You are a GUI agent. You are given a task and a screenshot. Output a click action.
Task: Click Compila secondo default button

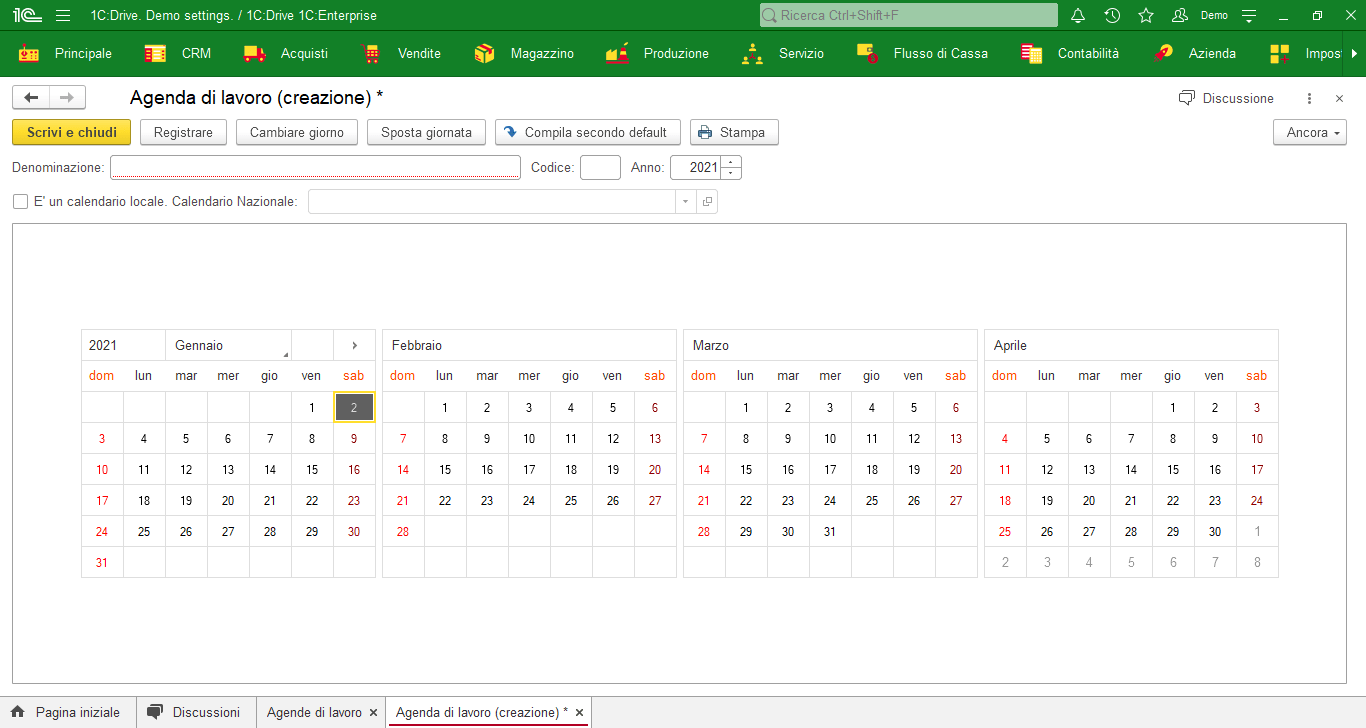588,132
